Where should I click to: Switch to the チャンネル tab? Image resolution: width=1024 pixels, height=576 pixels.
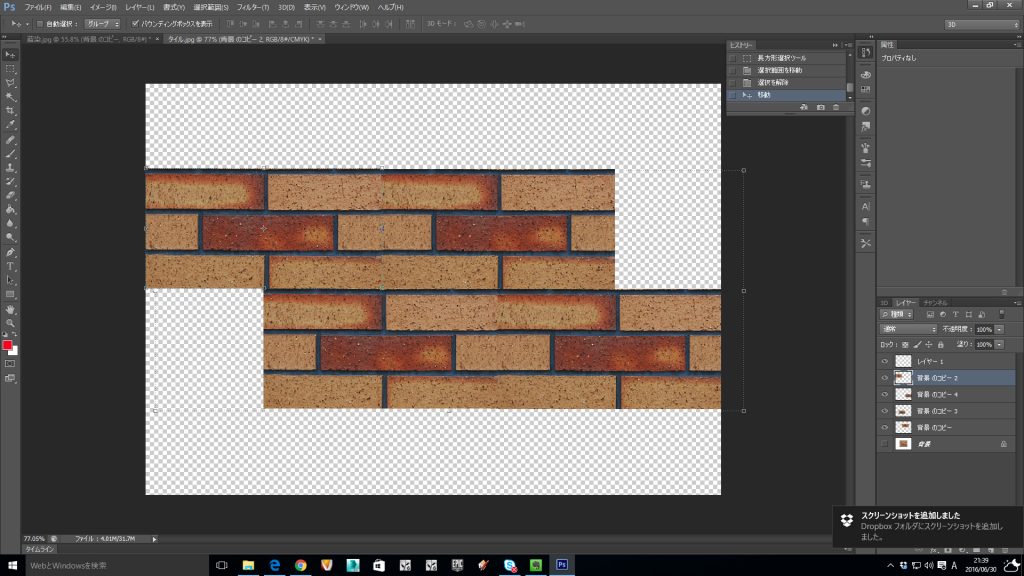pos(935,302)
